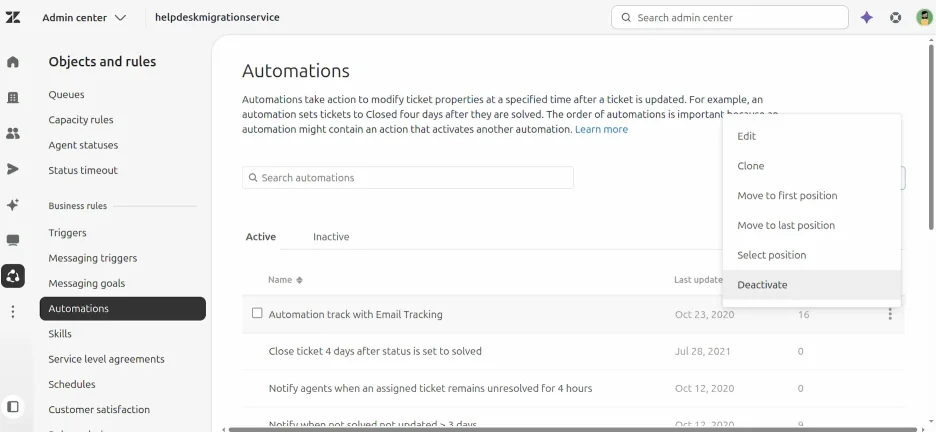Click the Last updated column header
Image resolution: width=936 pixels, height=432 pixels.
pyautogui.click(x=698, y=280)
